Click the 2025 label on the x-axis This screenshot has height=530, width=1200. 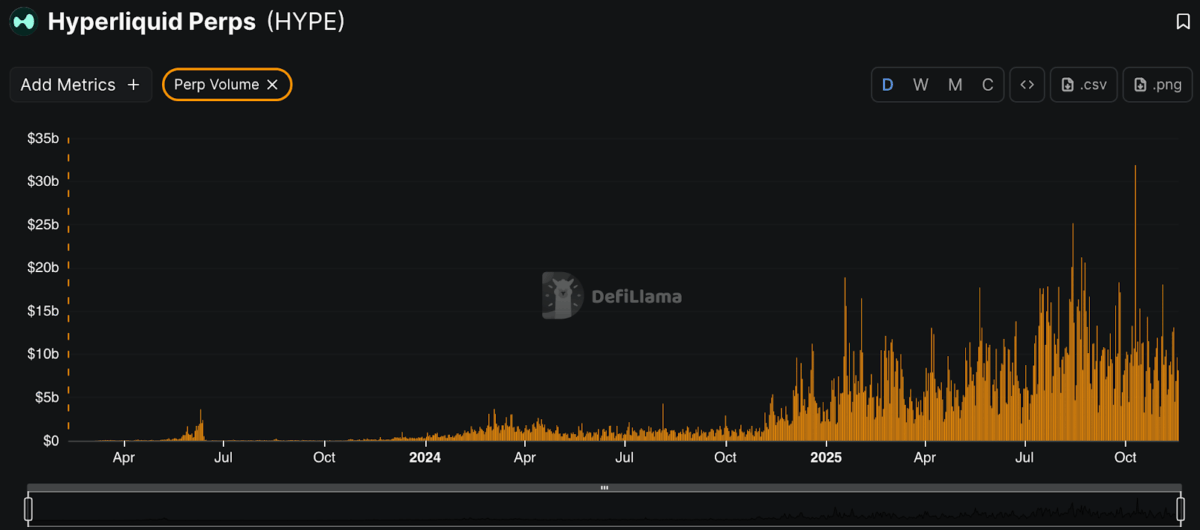coord(826,458)
